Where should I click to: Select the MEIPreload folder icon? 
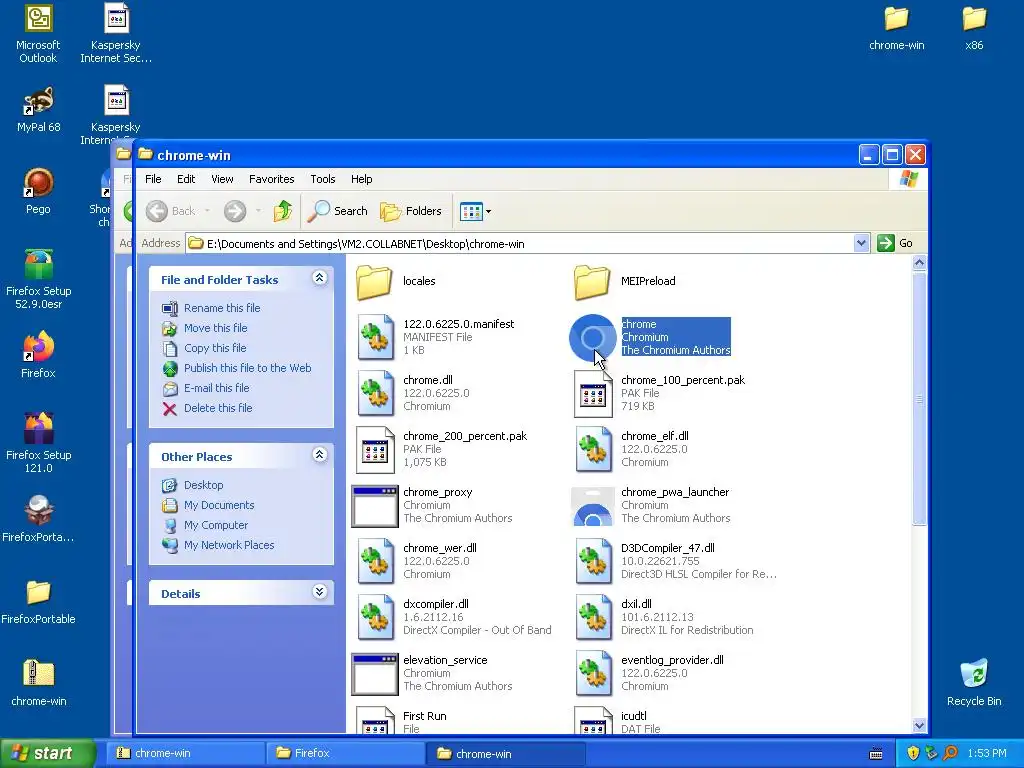592,282
